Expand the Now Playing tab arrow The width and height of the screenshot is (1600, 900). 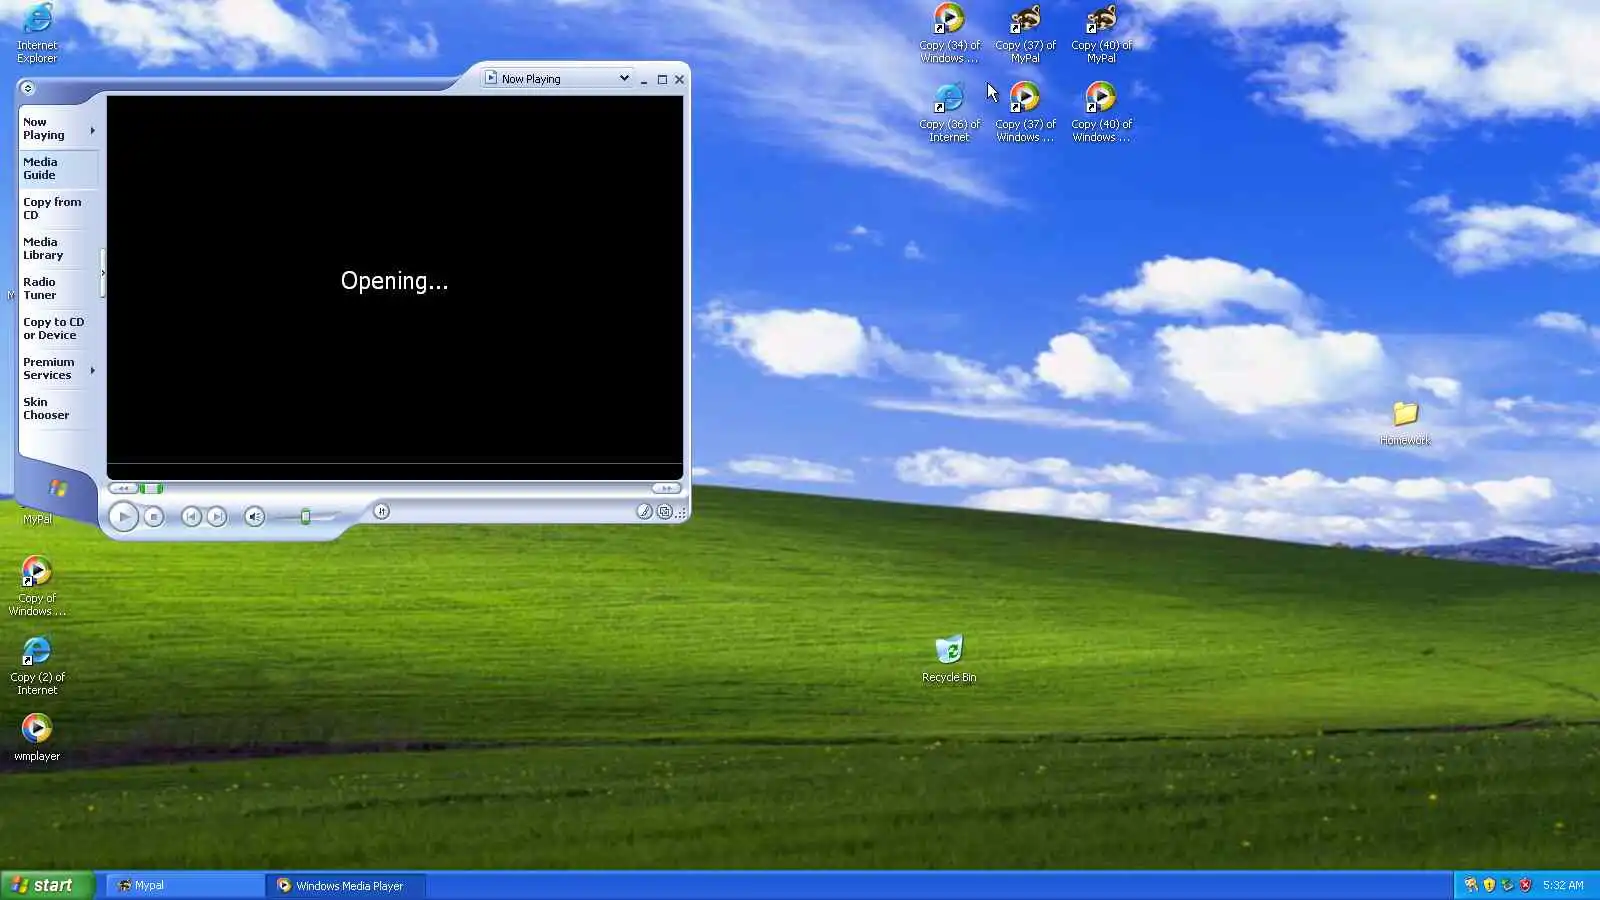pos(93,130)
